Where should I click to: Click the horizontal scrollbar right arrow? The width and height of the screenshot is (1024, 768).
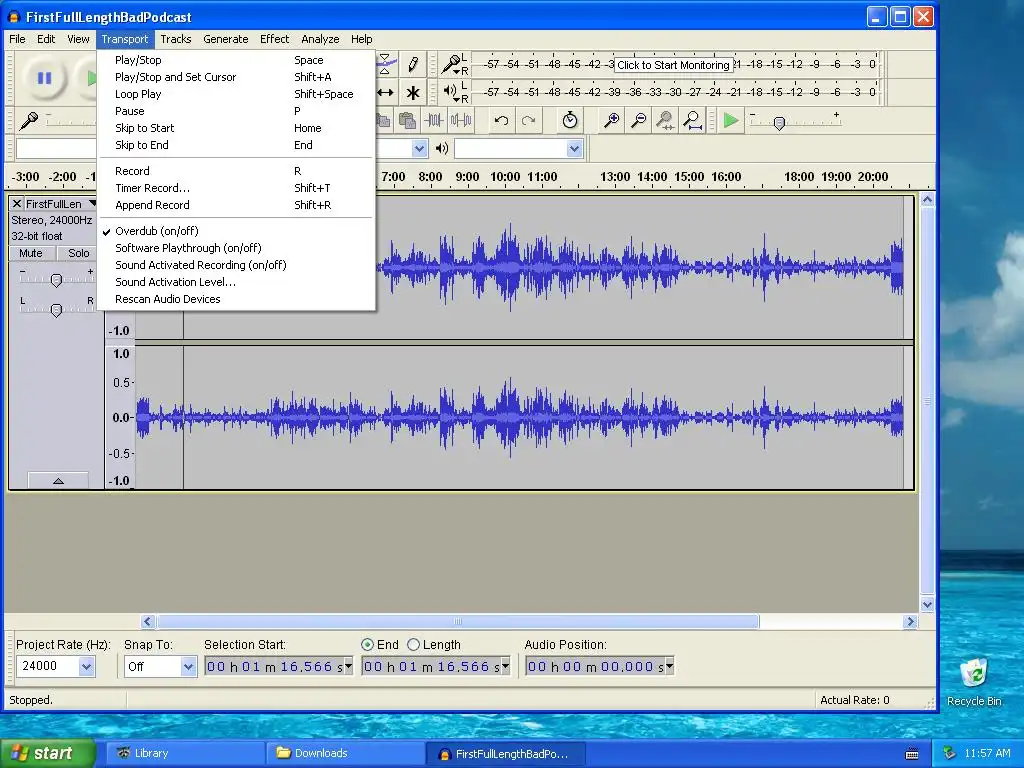(x=910, y=622)
